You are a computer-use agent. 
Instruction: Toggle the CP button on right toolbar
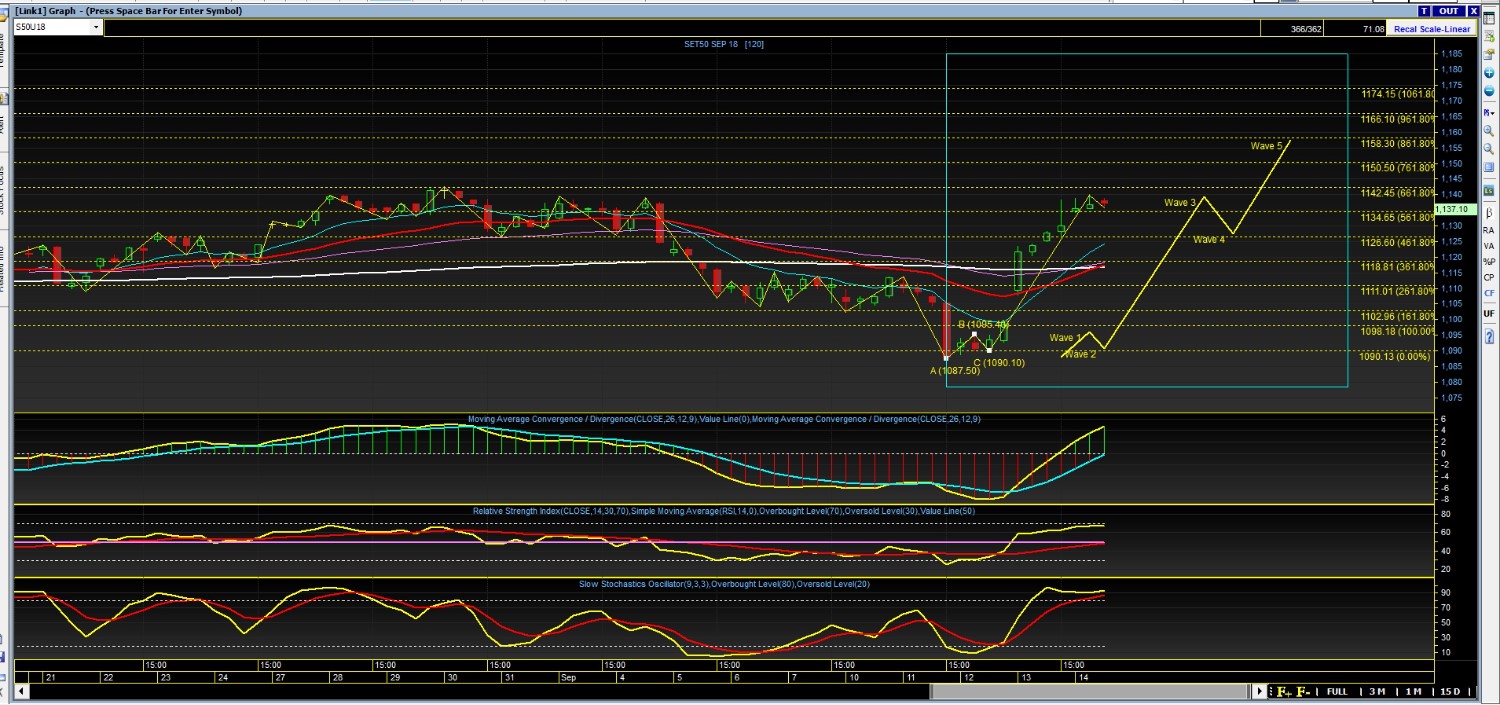coord(1488,277)
